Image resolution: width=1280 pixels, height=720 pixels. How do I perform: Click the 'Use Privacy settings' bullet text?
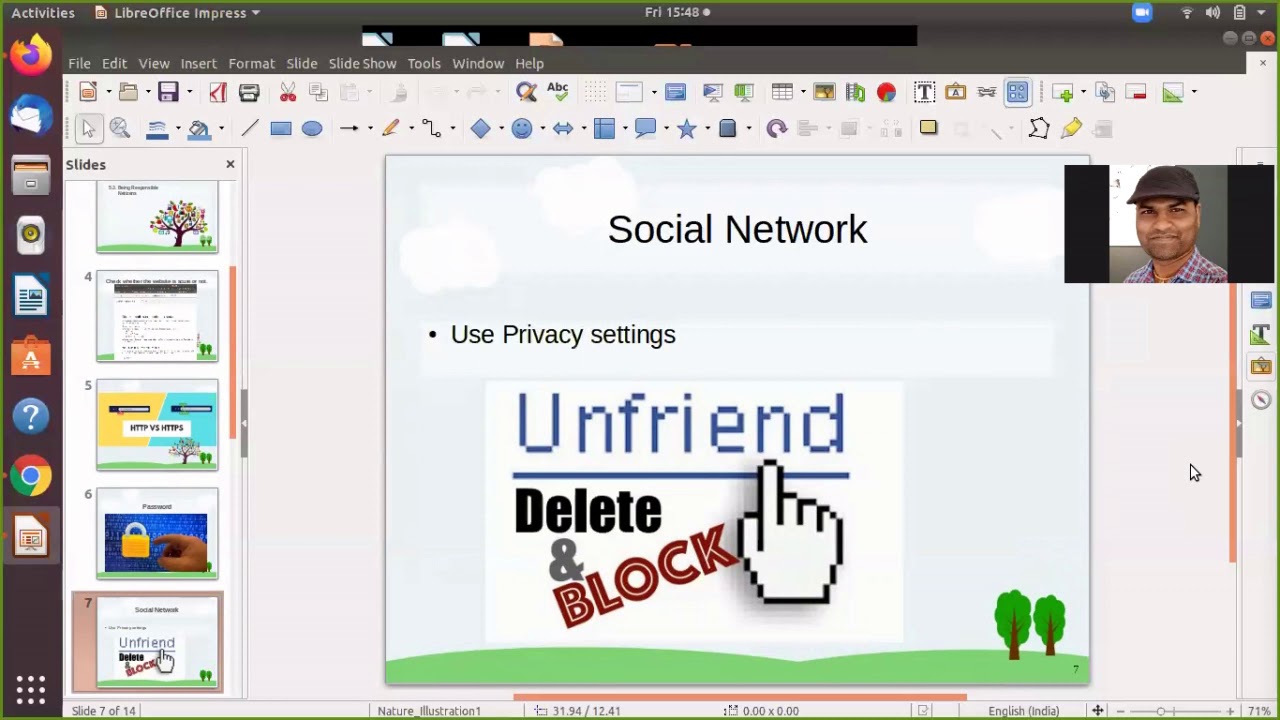pos(563,335)
